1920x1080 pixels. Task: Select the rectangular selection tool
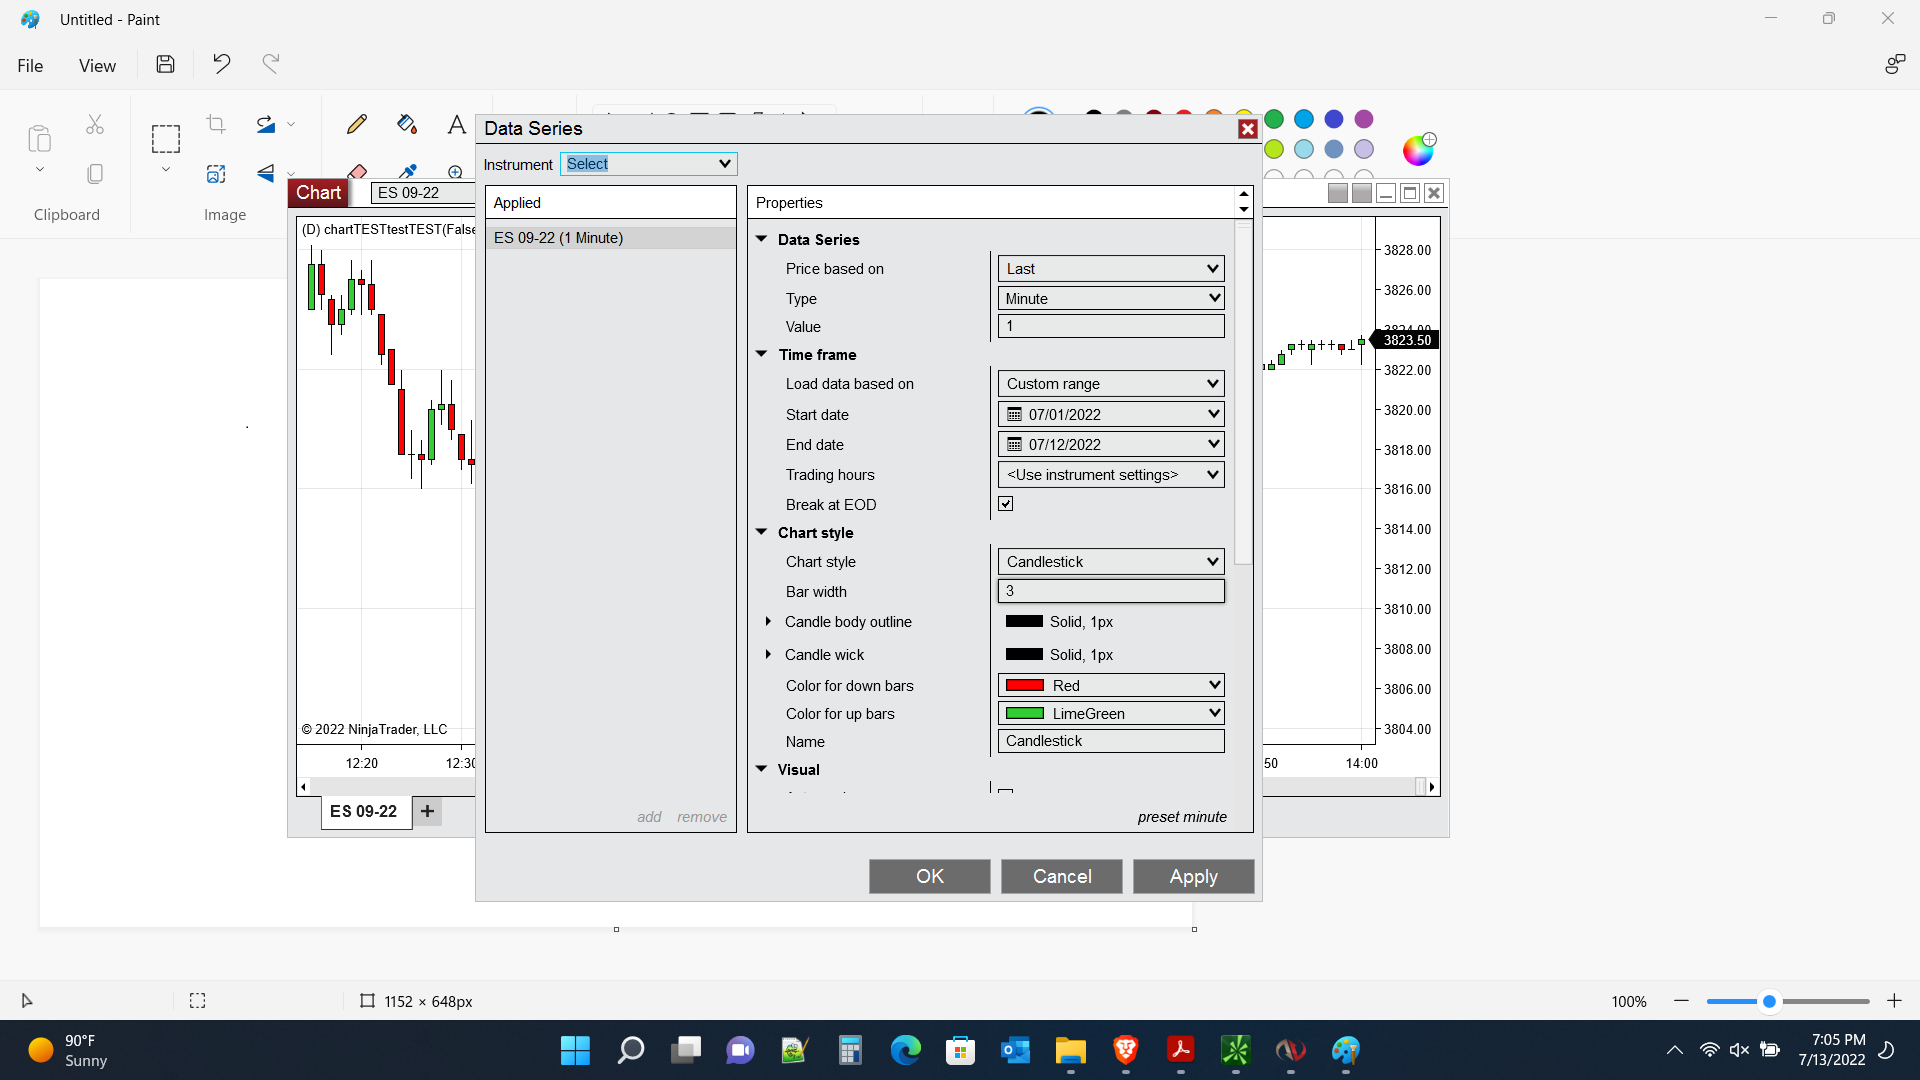(x=165, y=139)
